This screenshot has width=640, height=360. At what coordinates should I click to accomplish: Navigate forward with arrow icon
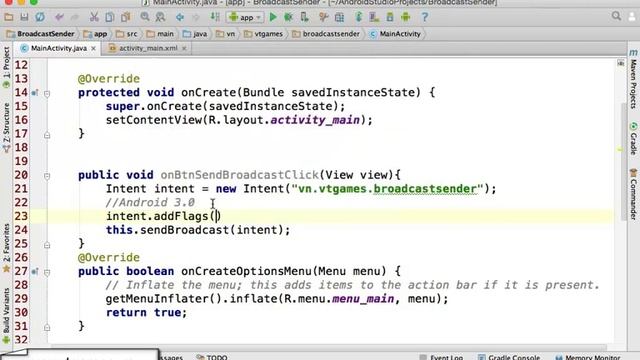click(x=196, y=17)
